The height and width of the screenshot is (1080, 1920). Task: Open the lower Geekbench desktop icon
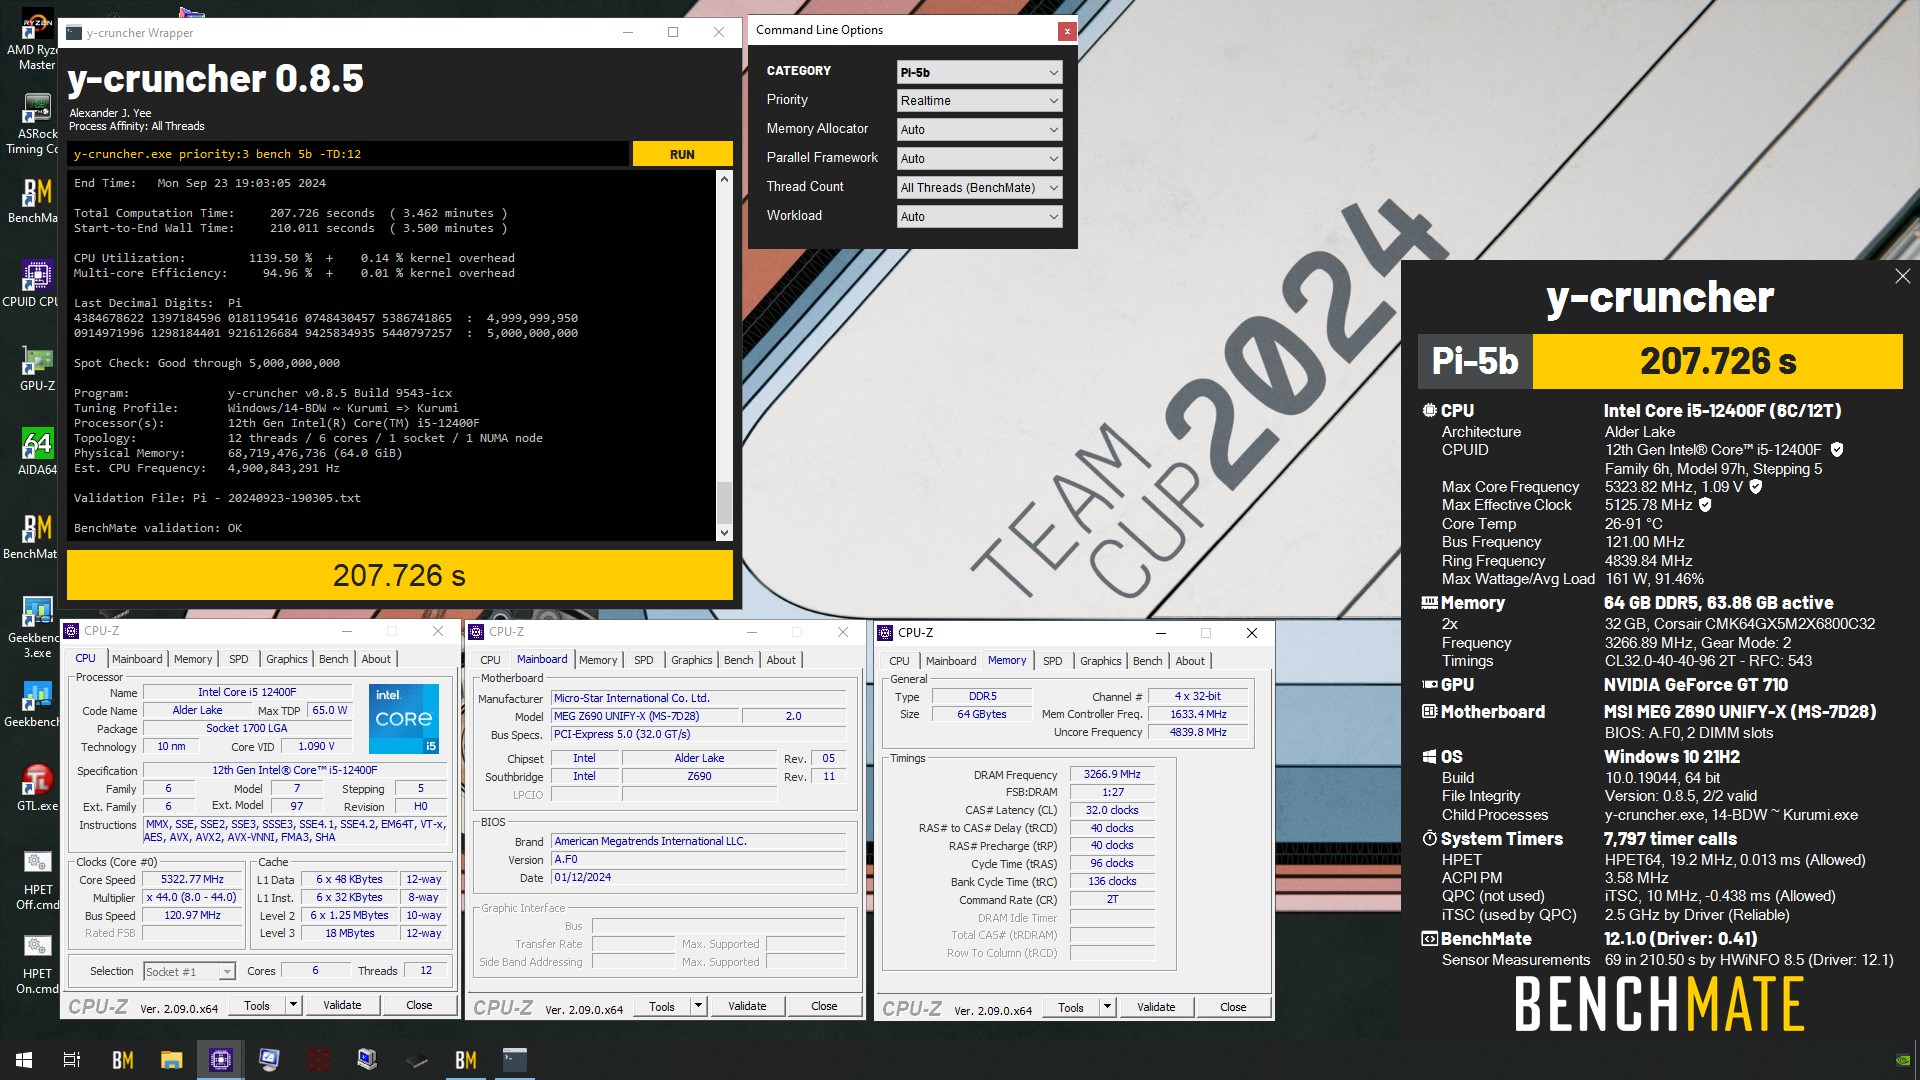(x=36, y=704)
